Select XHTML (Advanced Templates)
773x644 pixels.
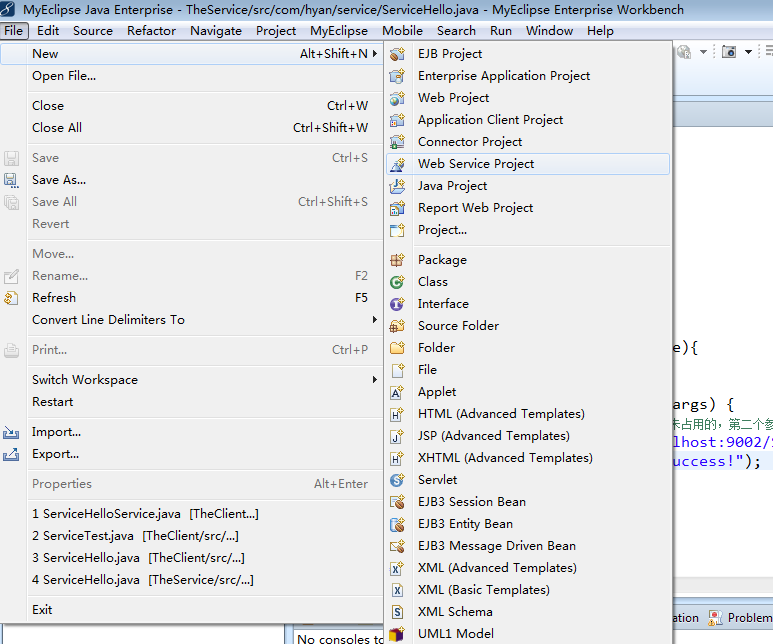528,458
